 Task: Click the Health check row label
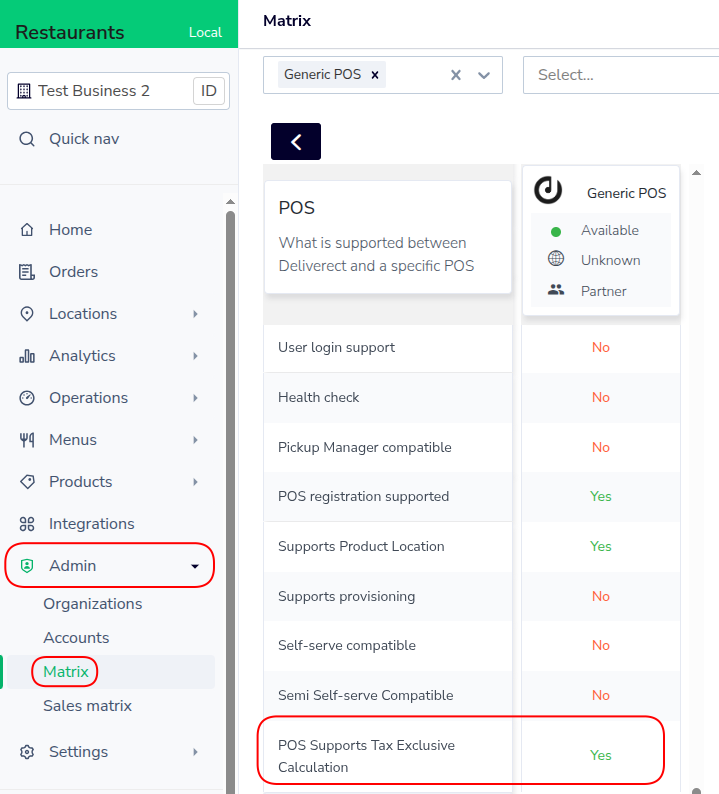[x=318, y=398]
